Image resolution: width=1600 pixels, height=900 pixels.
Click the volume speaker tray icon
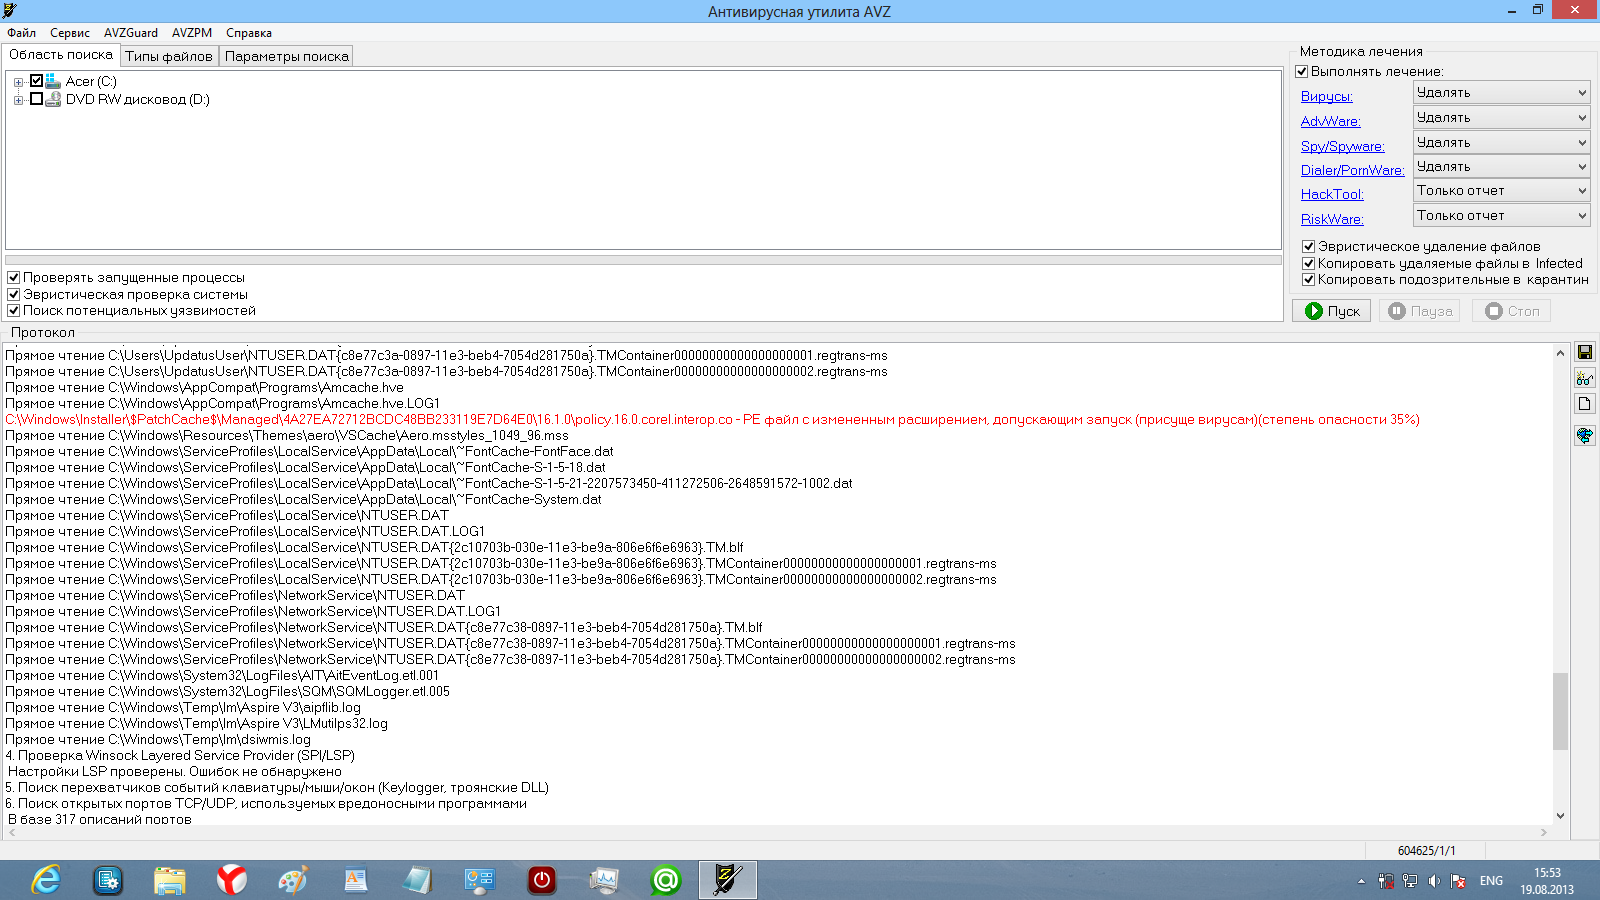(x=1434, y=881)
